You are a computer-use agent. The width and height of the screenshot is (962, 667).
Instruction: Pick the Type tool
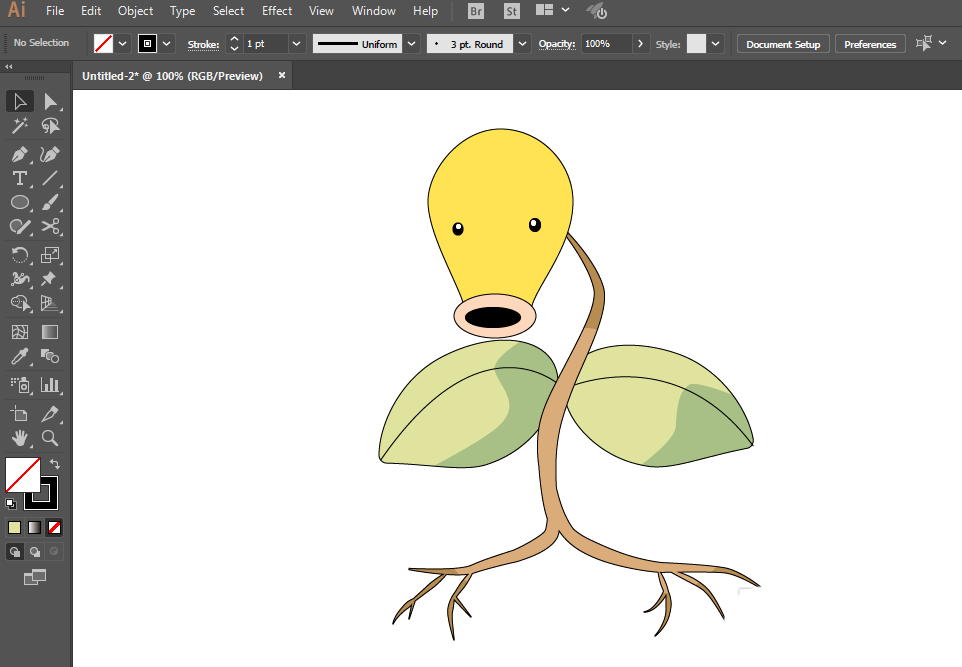[x=19, y=178]
